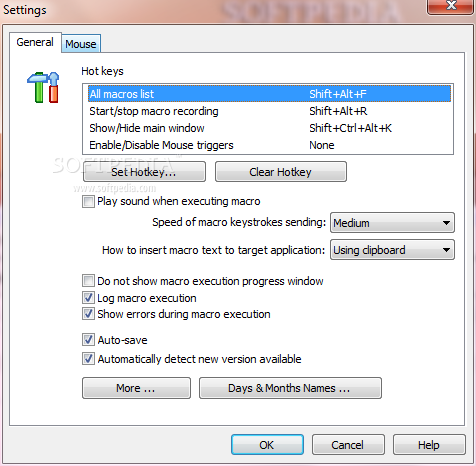Open the macro keystroke speed dropdown
476x466 pixels.
392,223
